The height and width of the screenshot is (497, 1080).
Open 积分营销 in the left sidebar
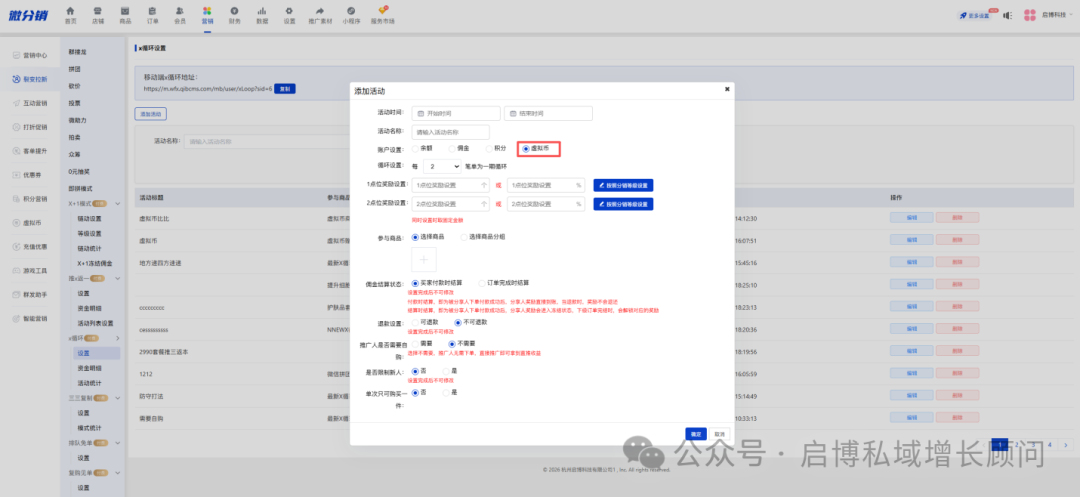pyautogui.click(x=30, y=199)
